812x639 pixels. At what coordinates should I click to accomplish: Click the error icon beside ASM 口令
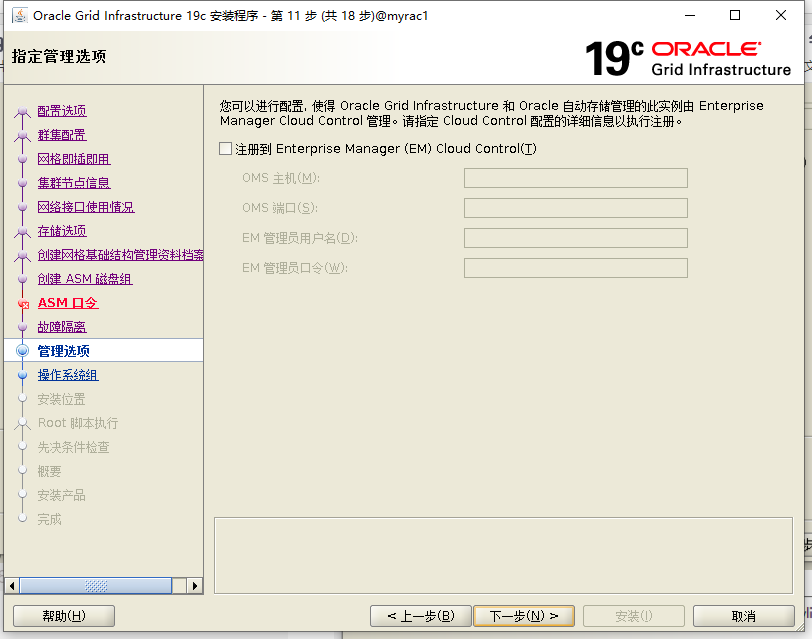click(23, 304)
